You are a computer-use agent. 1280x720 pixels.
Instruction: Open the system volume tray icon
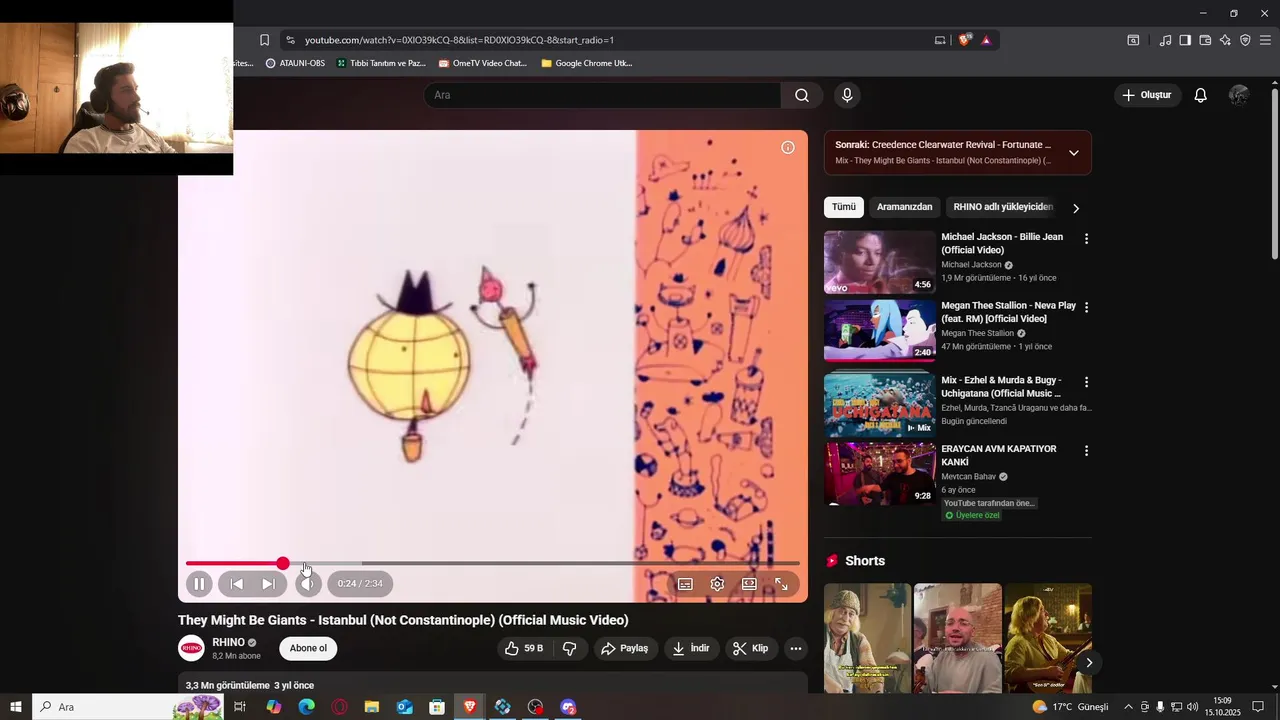[x=1193, y=707]
